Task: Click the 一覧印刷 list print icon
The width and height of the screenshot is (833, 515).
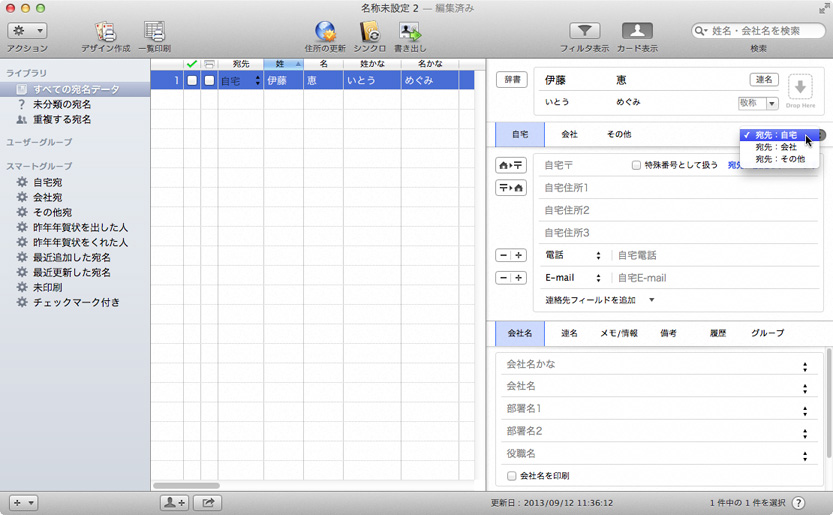Action: (154, 32)
